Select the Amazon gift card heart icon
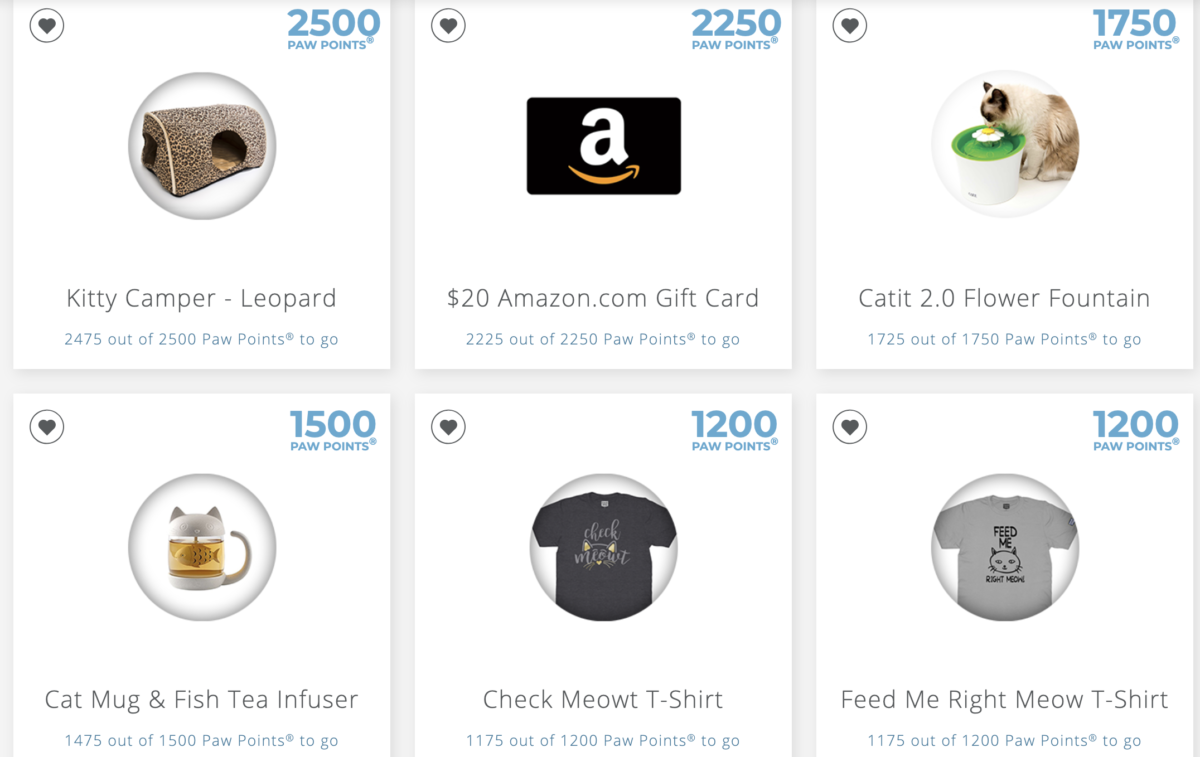The height and width of the screenshot is (757, 1200). coord(448,26)
